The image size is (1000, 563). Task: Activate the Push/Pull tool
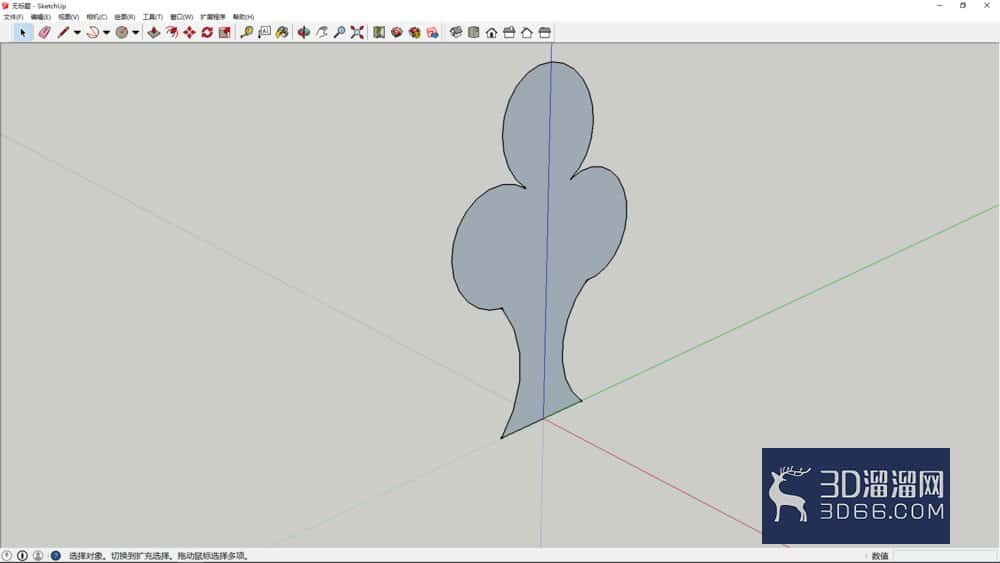[154, 33]
